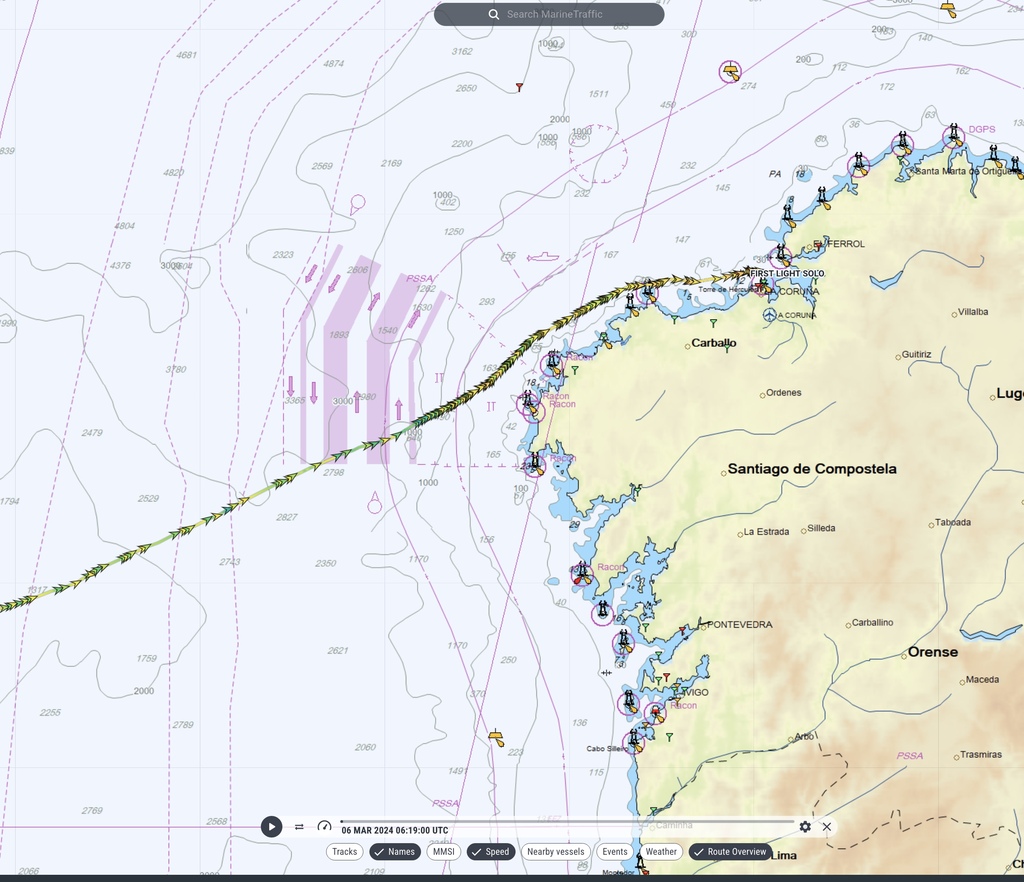Click the loop/repeat playback arrows icon
The width and height of the screenshot is (1024, 882).
pyautogui.click(x=299, y=827)
